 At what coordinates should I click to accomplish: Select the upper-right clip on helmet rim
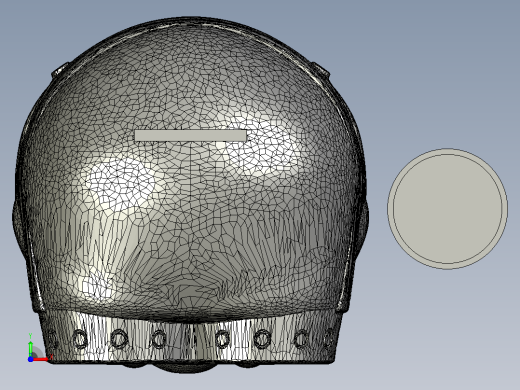321,70
